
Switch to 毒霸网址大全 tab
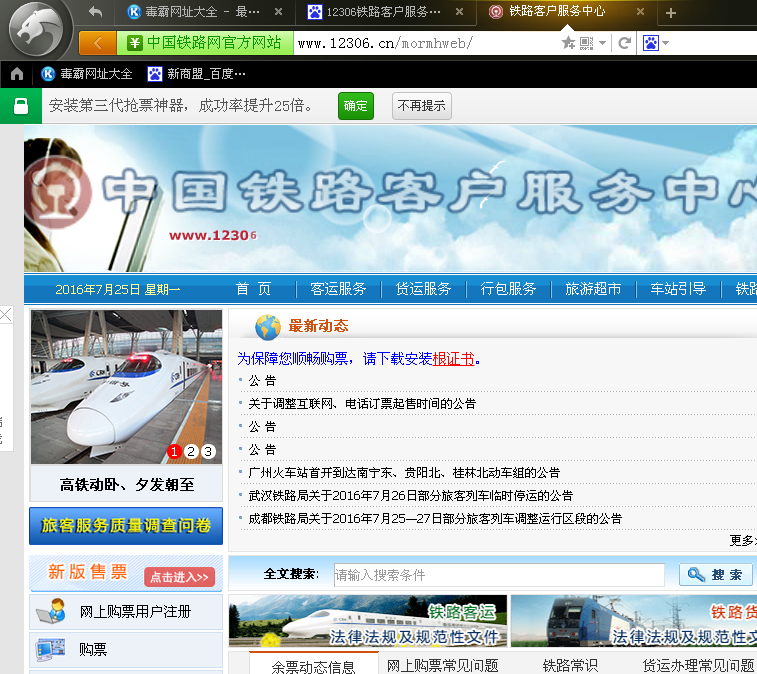(x=193, y=12)
